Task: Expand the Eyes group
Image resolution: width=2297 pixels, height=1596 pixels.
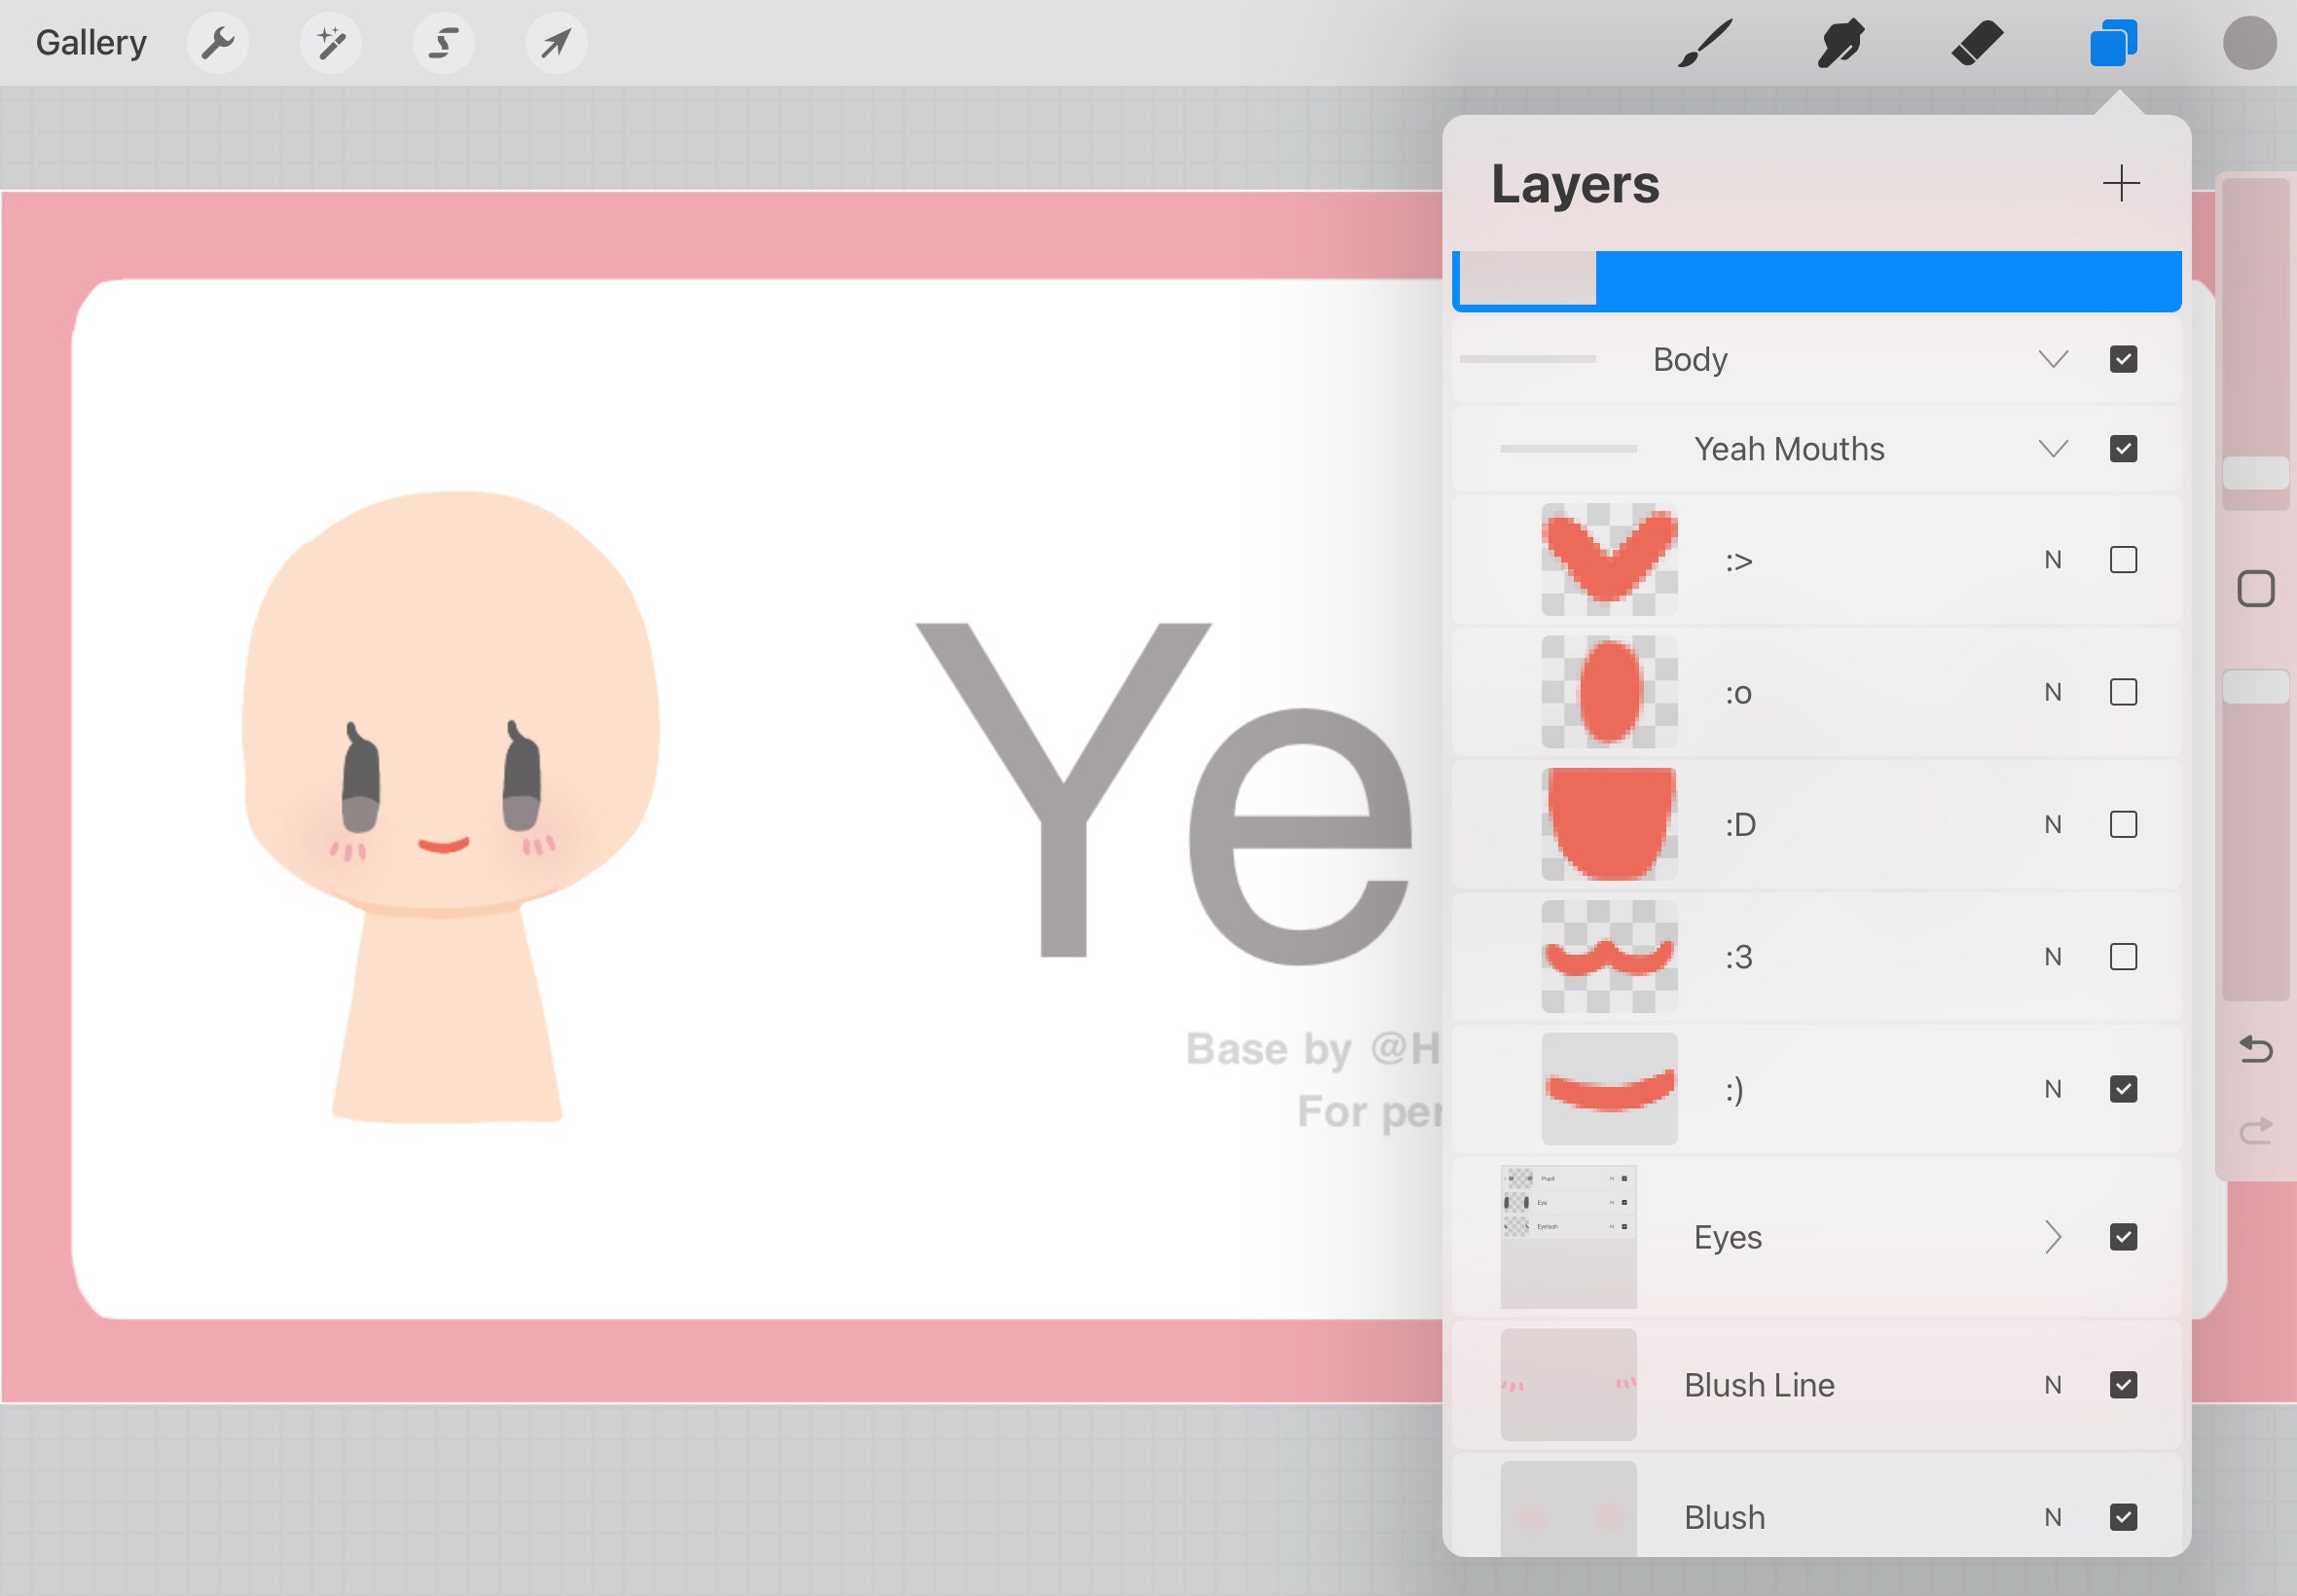Action: coord(2054,1237)
